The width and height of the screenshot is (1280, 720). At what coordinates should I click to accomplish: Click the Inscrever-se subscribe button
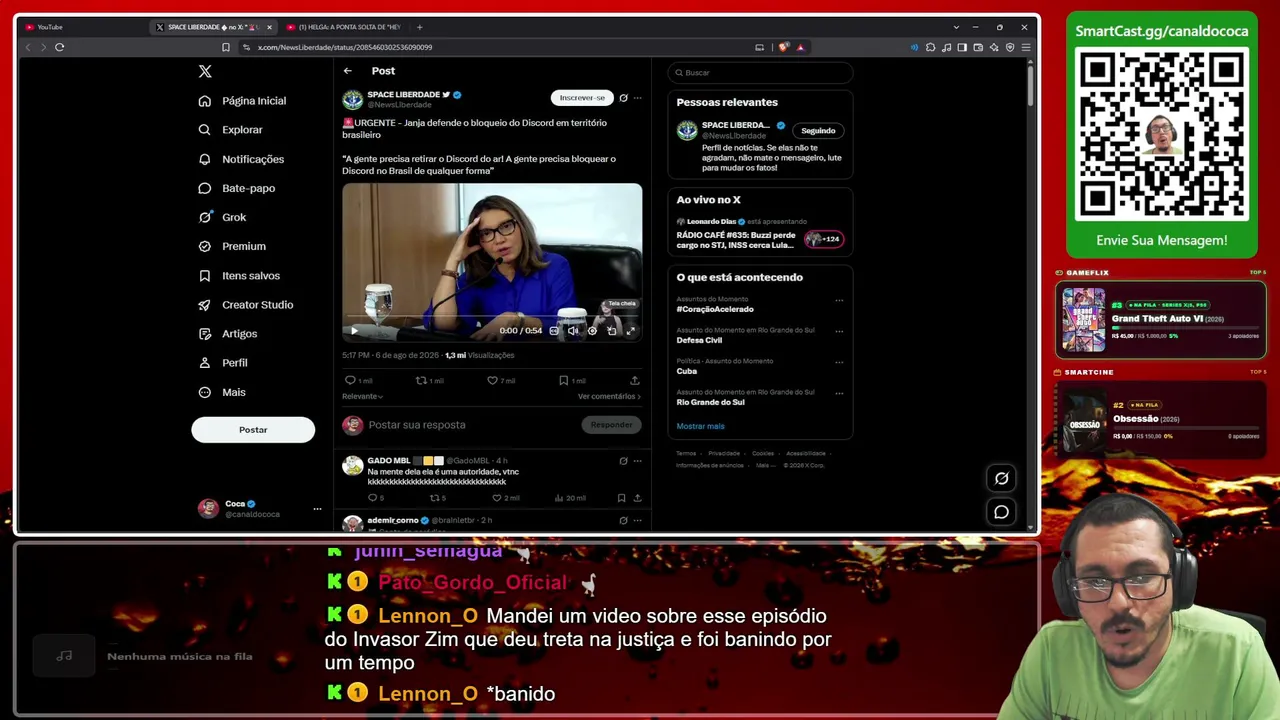[x=582, y=98]
